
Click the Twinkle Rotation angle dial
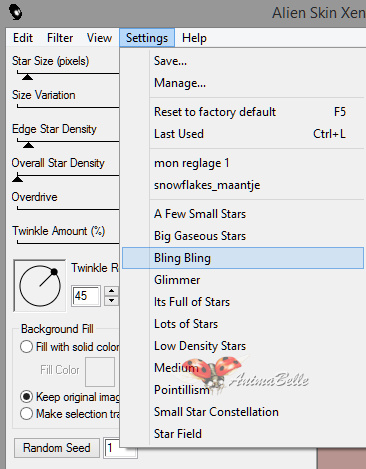click(40, 286)
